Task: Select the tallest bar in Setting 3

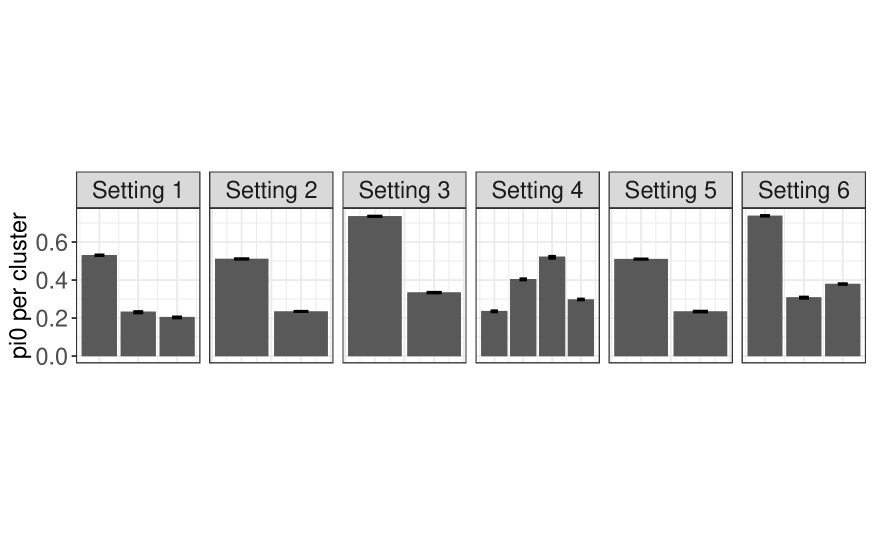Action: point(375,286)
